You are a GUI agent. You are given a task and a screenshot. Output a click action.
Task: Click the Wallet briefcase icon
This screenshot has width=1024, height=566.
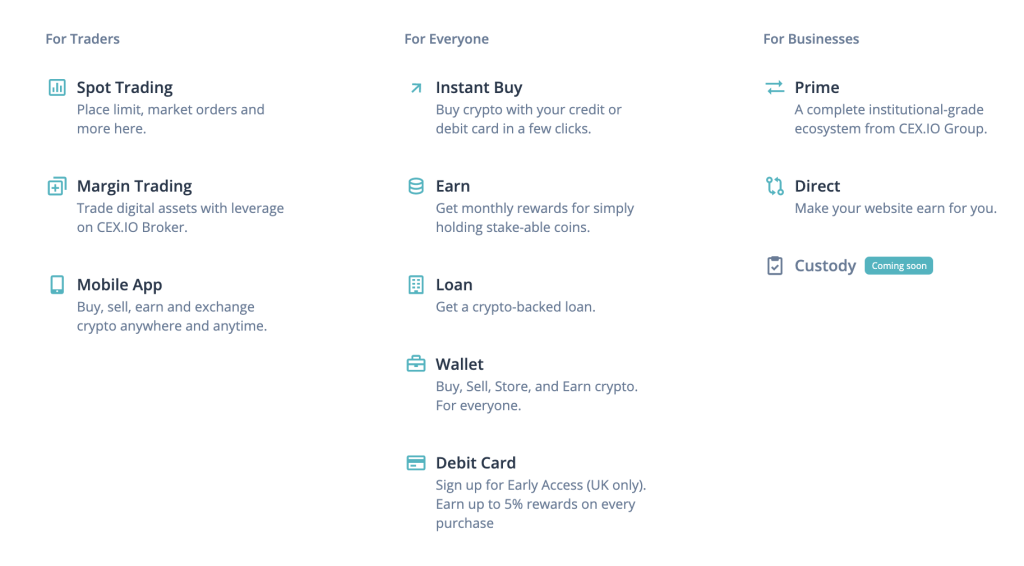(416, 364)
